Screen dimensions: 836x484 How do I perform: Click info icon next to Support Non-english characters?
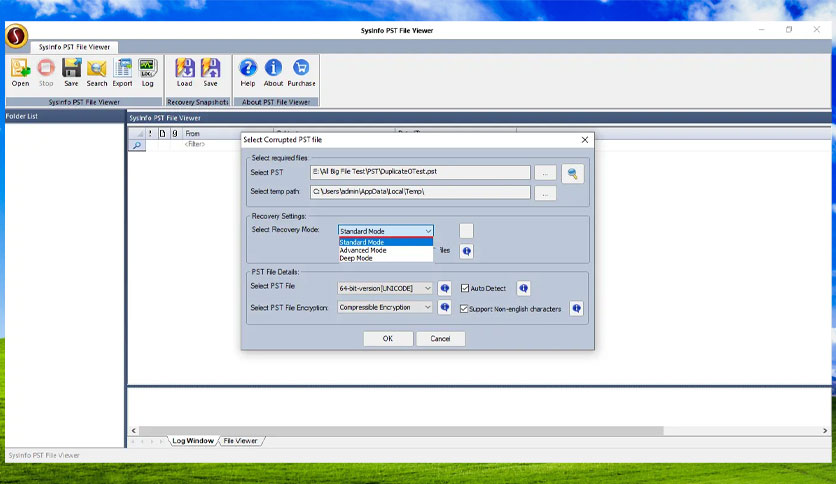(x=576, y=308)
